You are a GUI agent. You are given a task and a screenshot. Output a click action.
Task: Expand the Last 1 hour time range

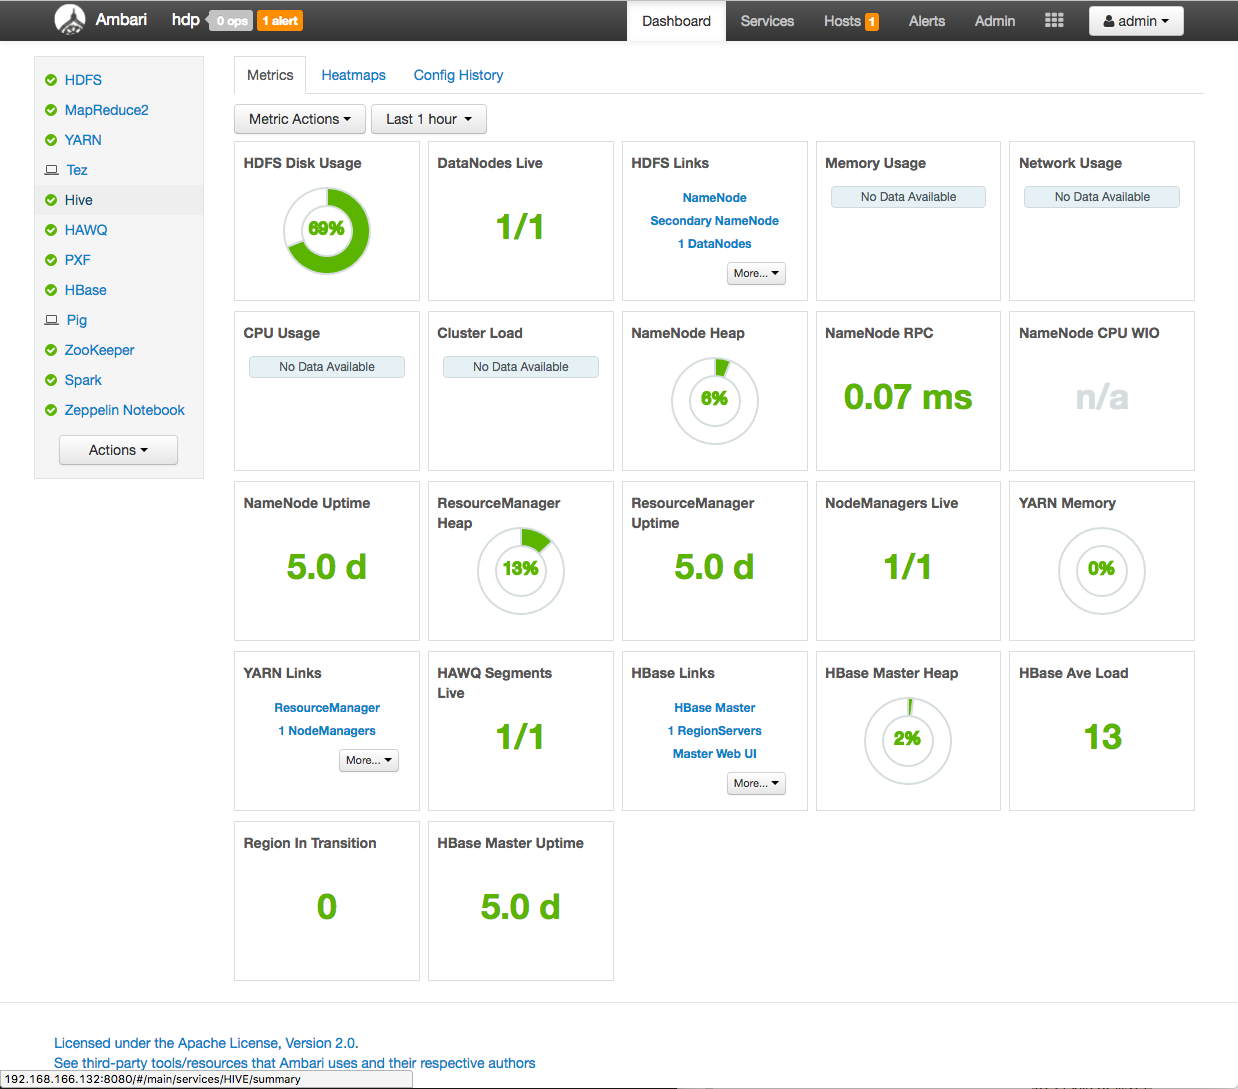coord(428,119)
